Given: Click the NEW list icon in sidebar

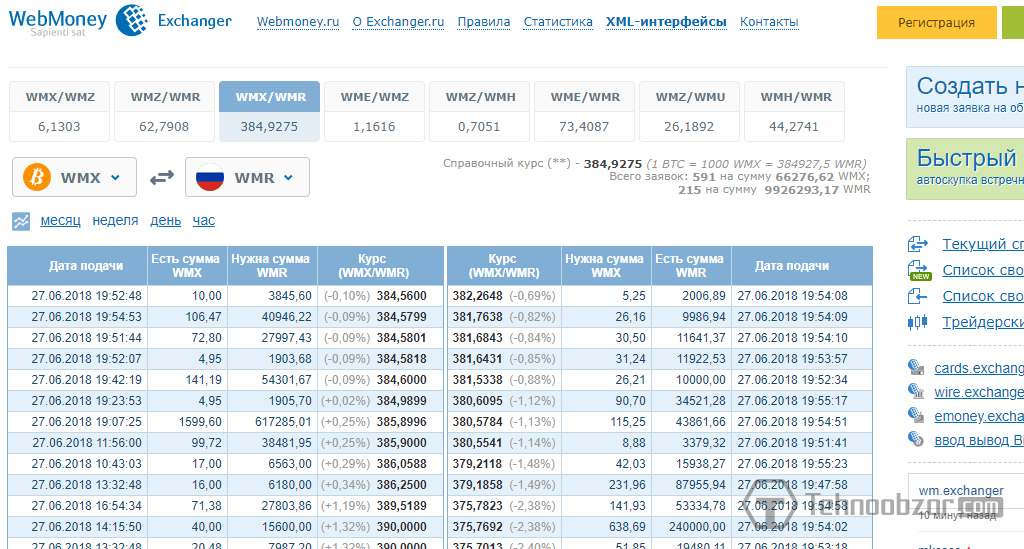Looking at the screenshot, I should click(919, 270).
